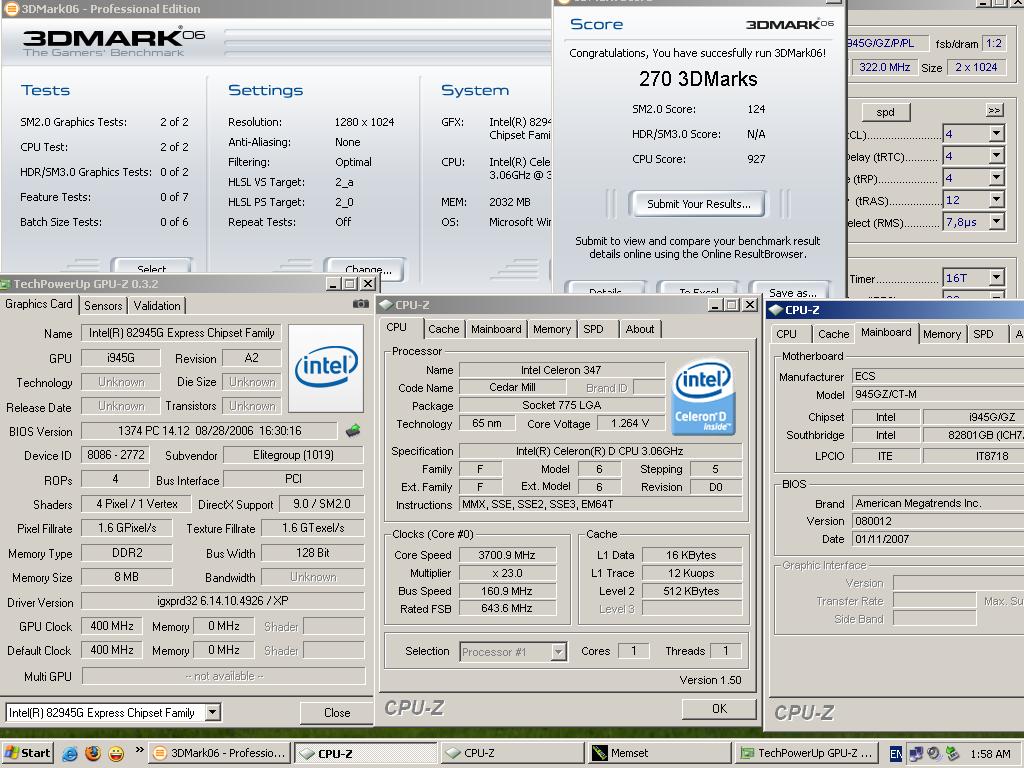Click the Pixel Fillrate 1.6 GPixel/s field
Image resolution: width=1024 pixels, height=768 pixels.
pos(127,528)
